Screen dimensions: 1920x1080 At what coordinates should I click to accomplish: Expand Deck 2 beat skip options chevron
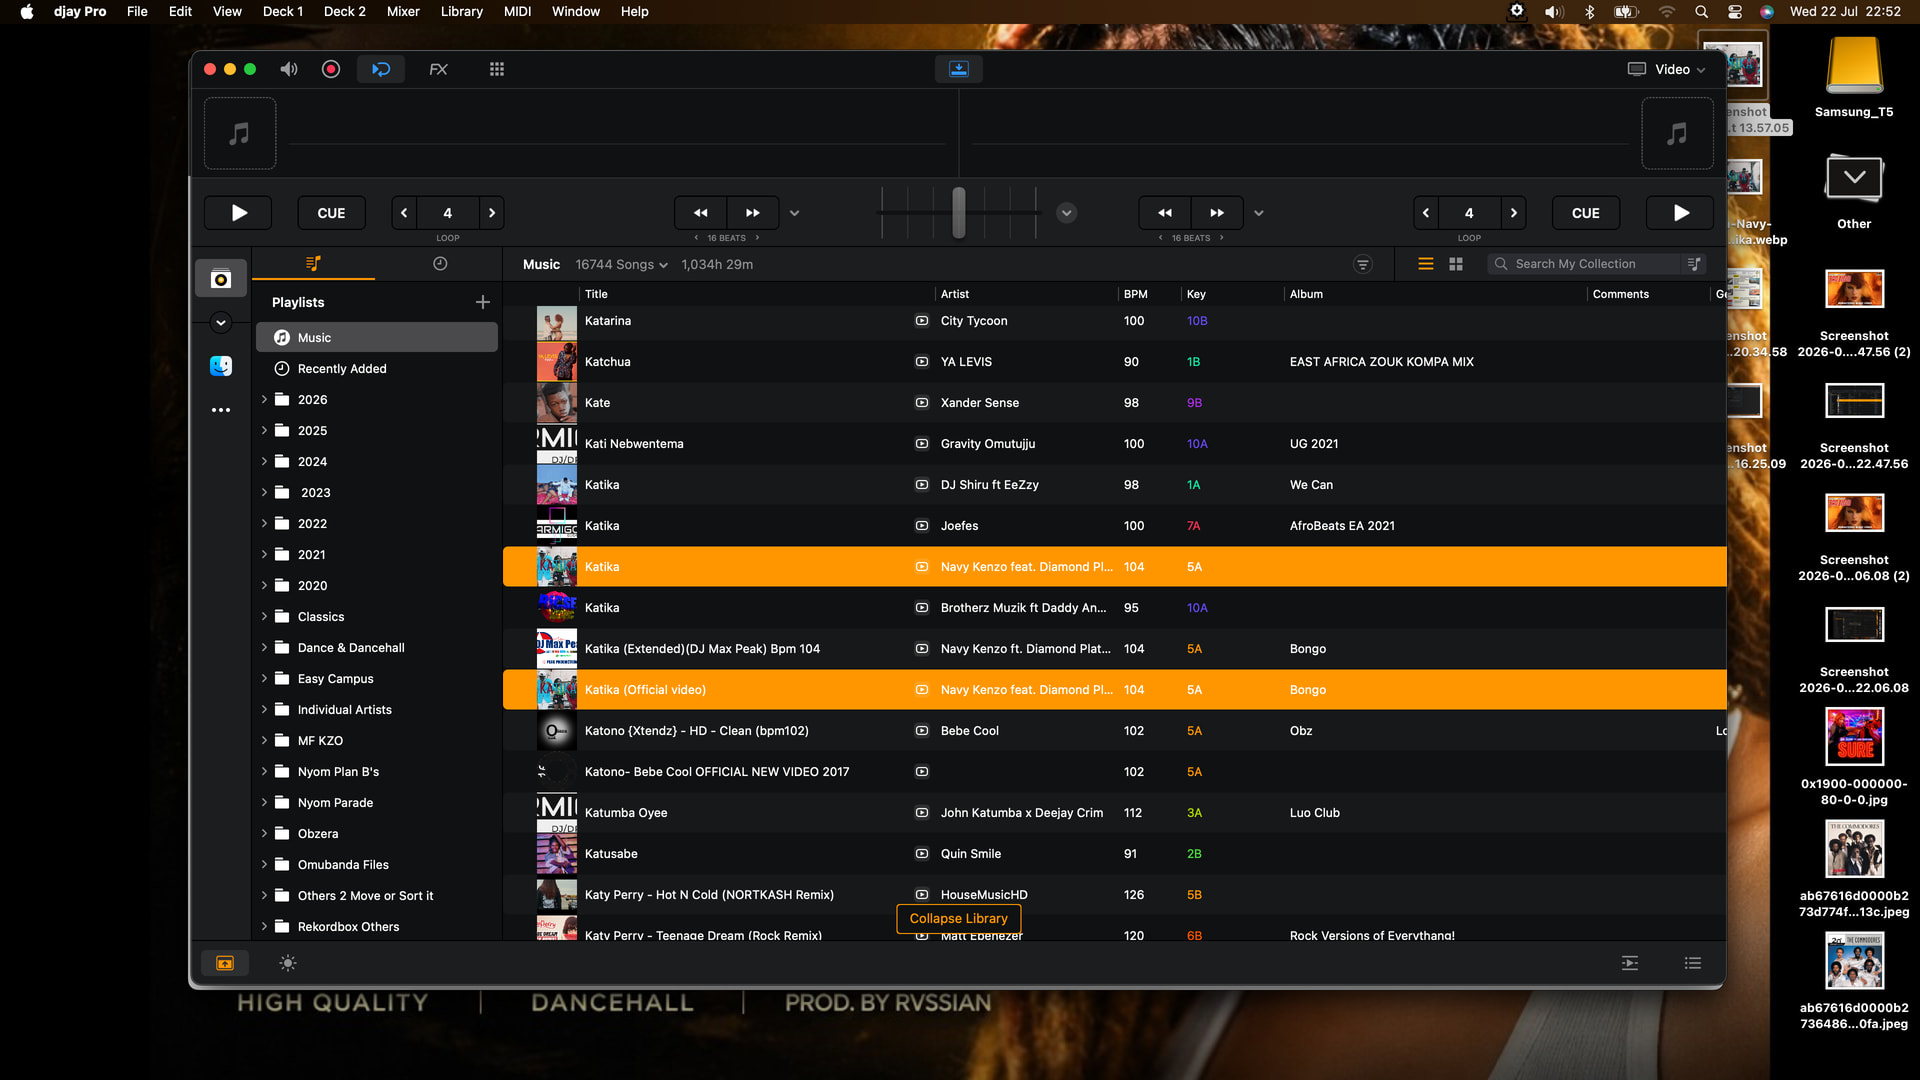pyautogui.click(x=1259, y=213)
